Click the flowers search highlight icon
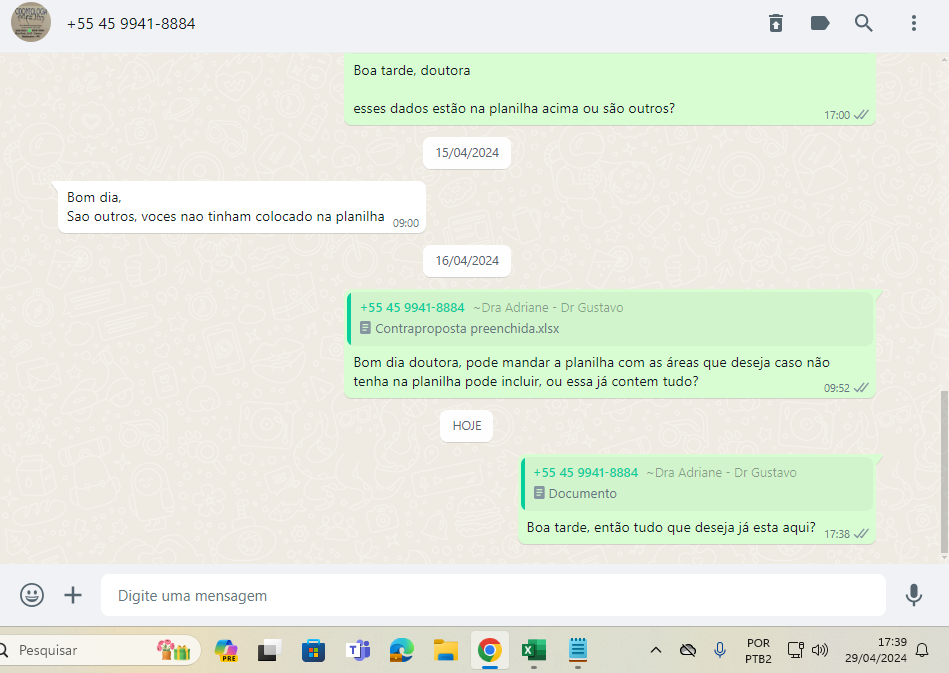The width and height of the screenshot is (949, 673). click(174, 650)
